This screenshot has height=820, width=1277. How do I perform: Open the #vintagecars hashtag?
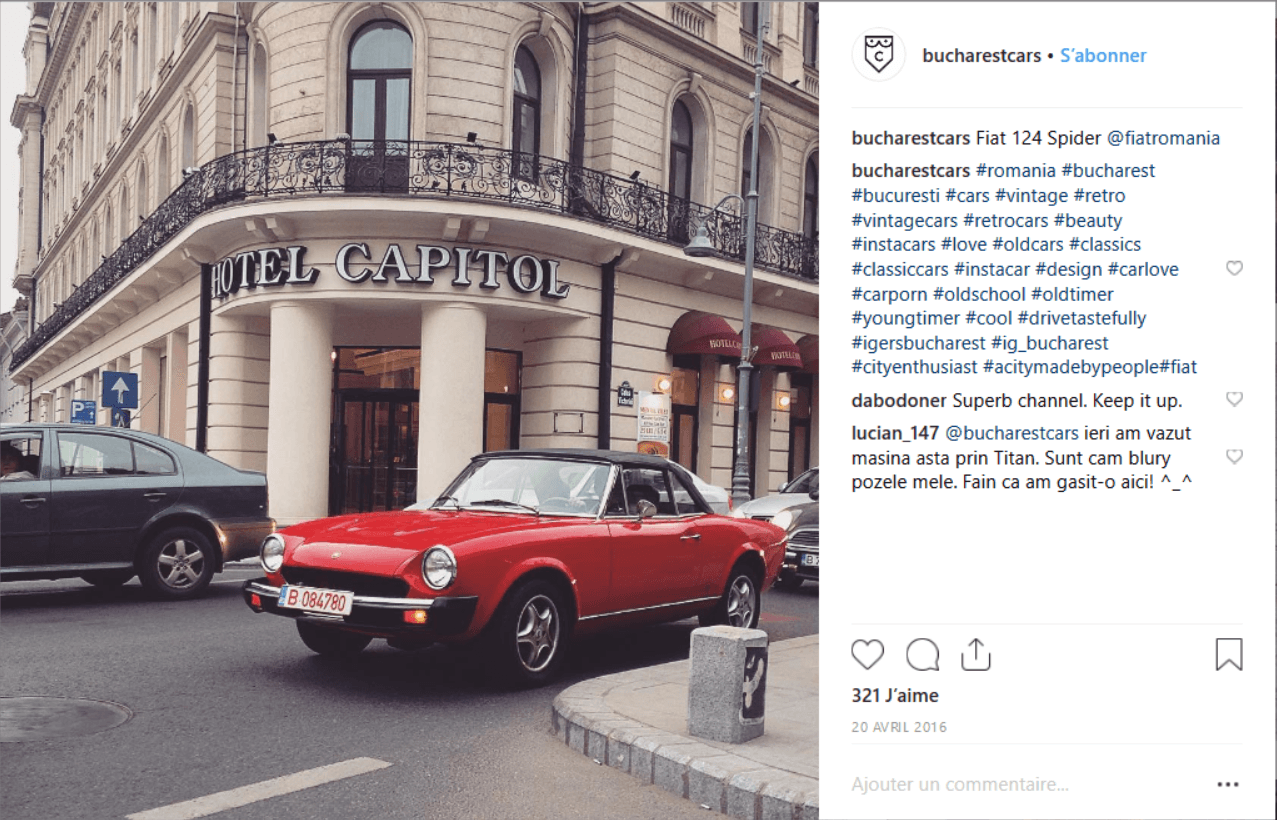pyautogui.click(x=904, y=220)
